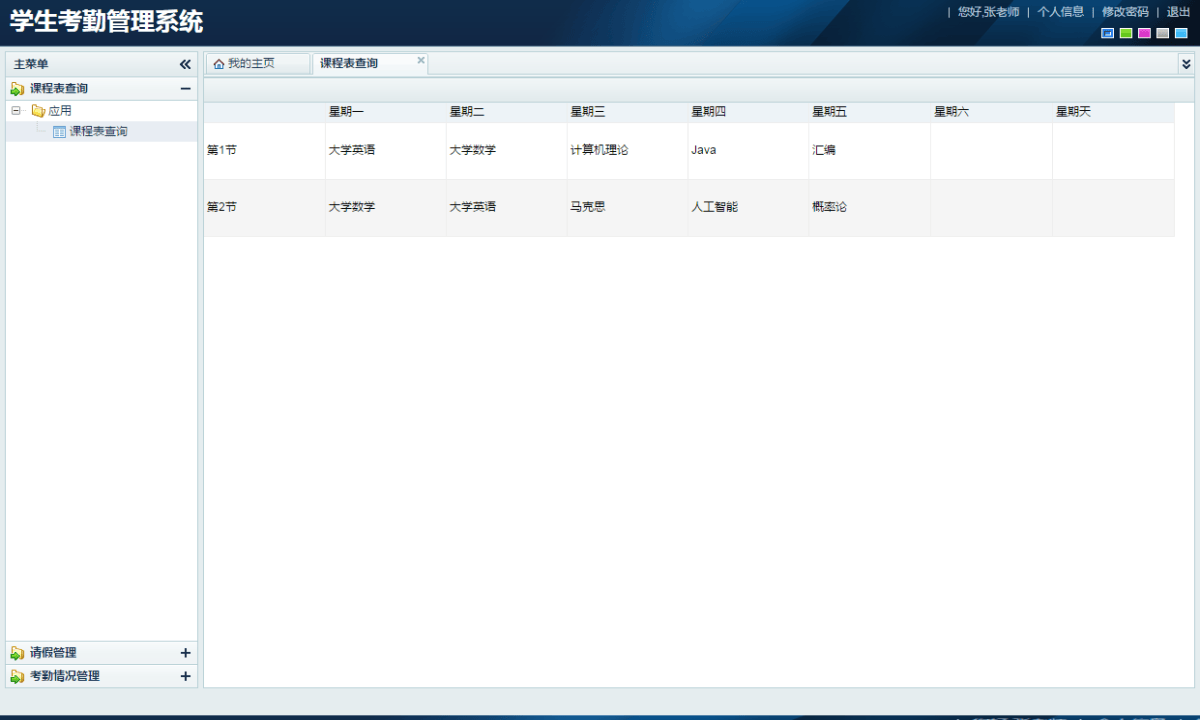Collapse the 课程表查询 section using its minus toggle

(x=185, y=88)
